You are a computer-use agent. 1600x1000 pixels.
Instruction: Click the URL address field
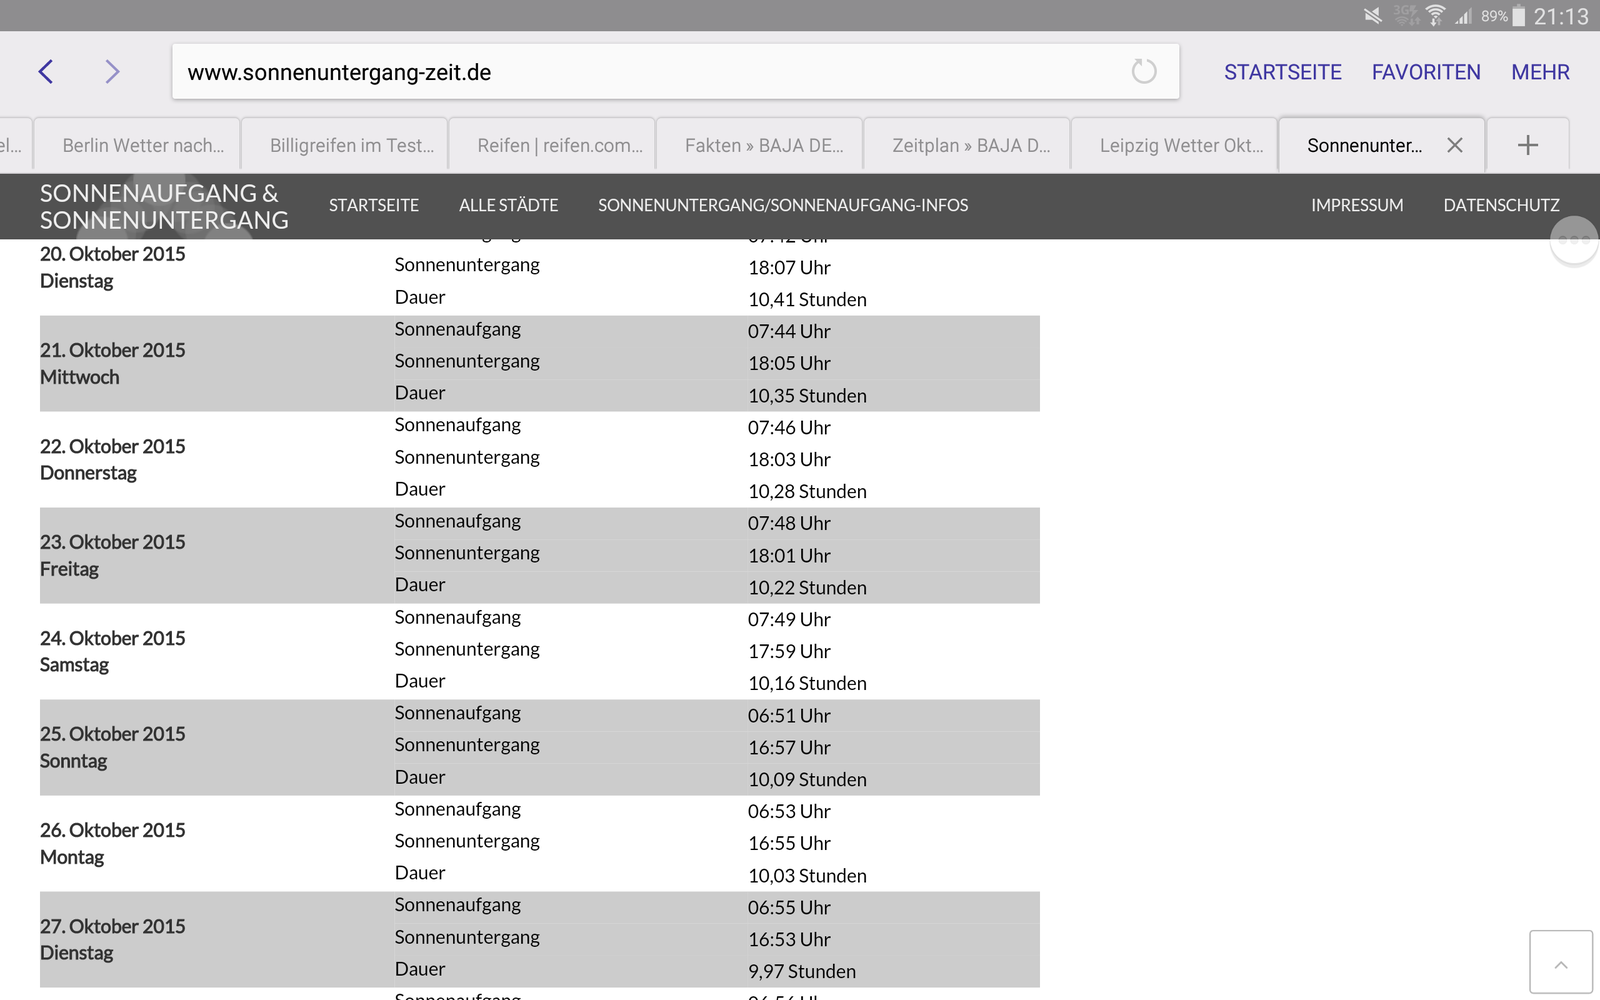tap(650, 72)
